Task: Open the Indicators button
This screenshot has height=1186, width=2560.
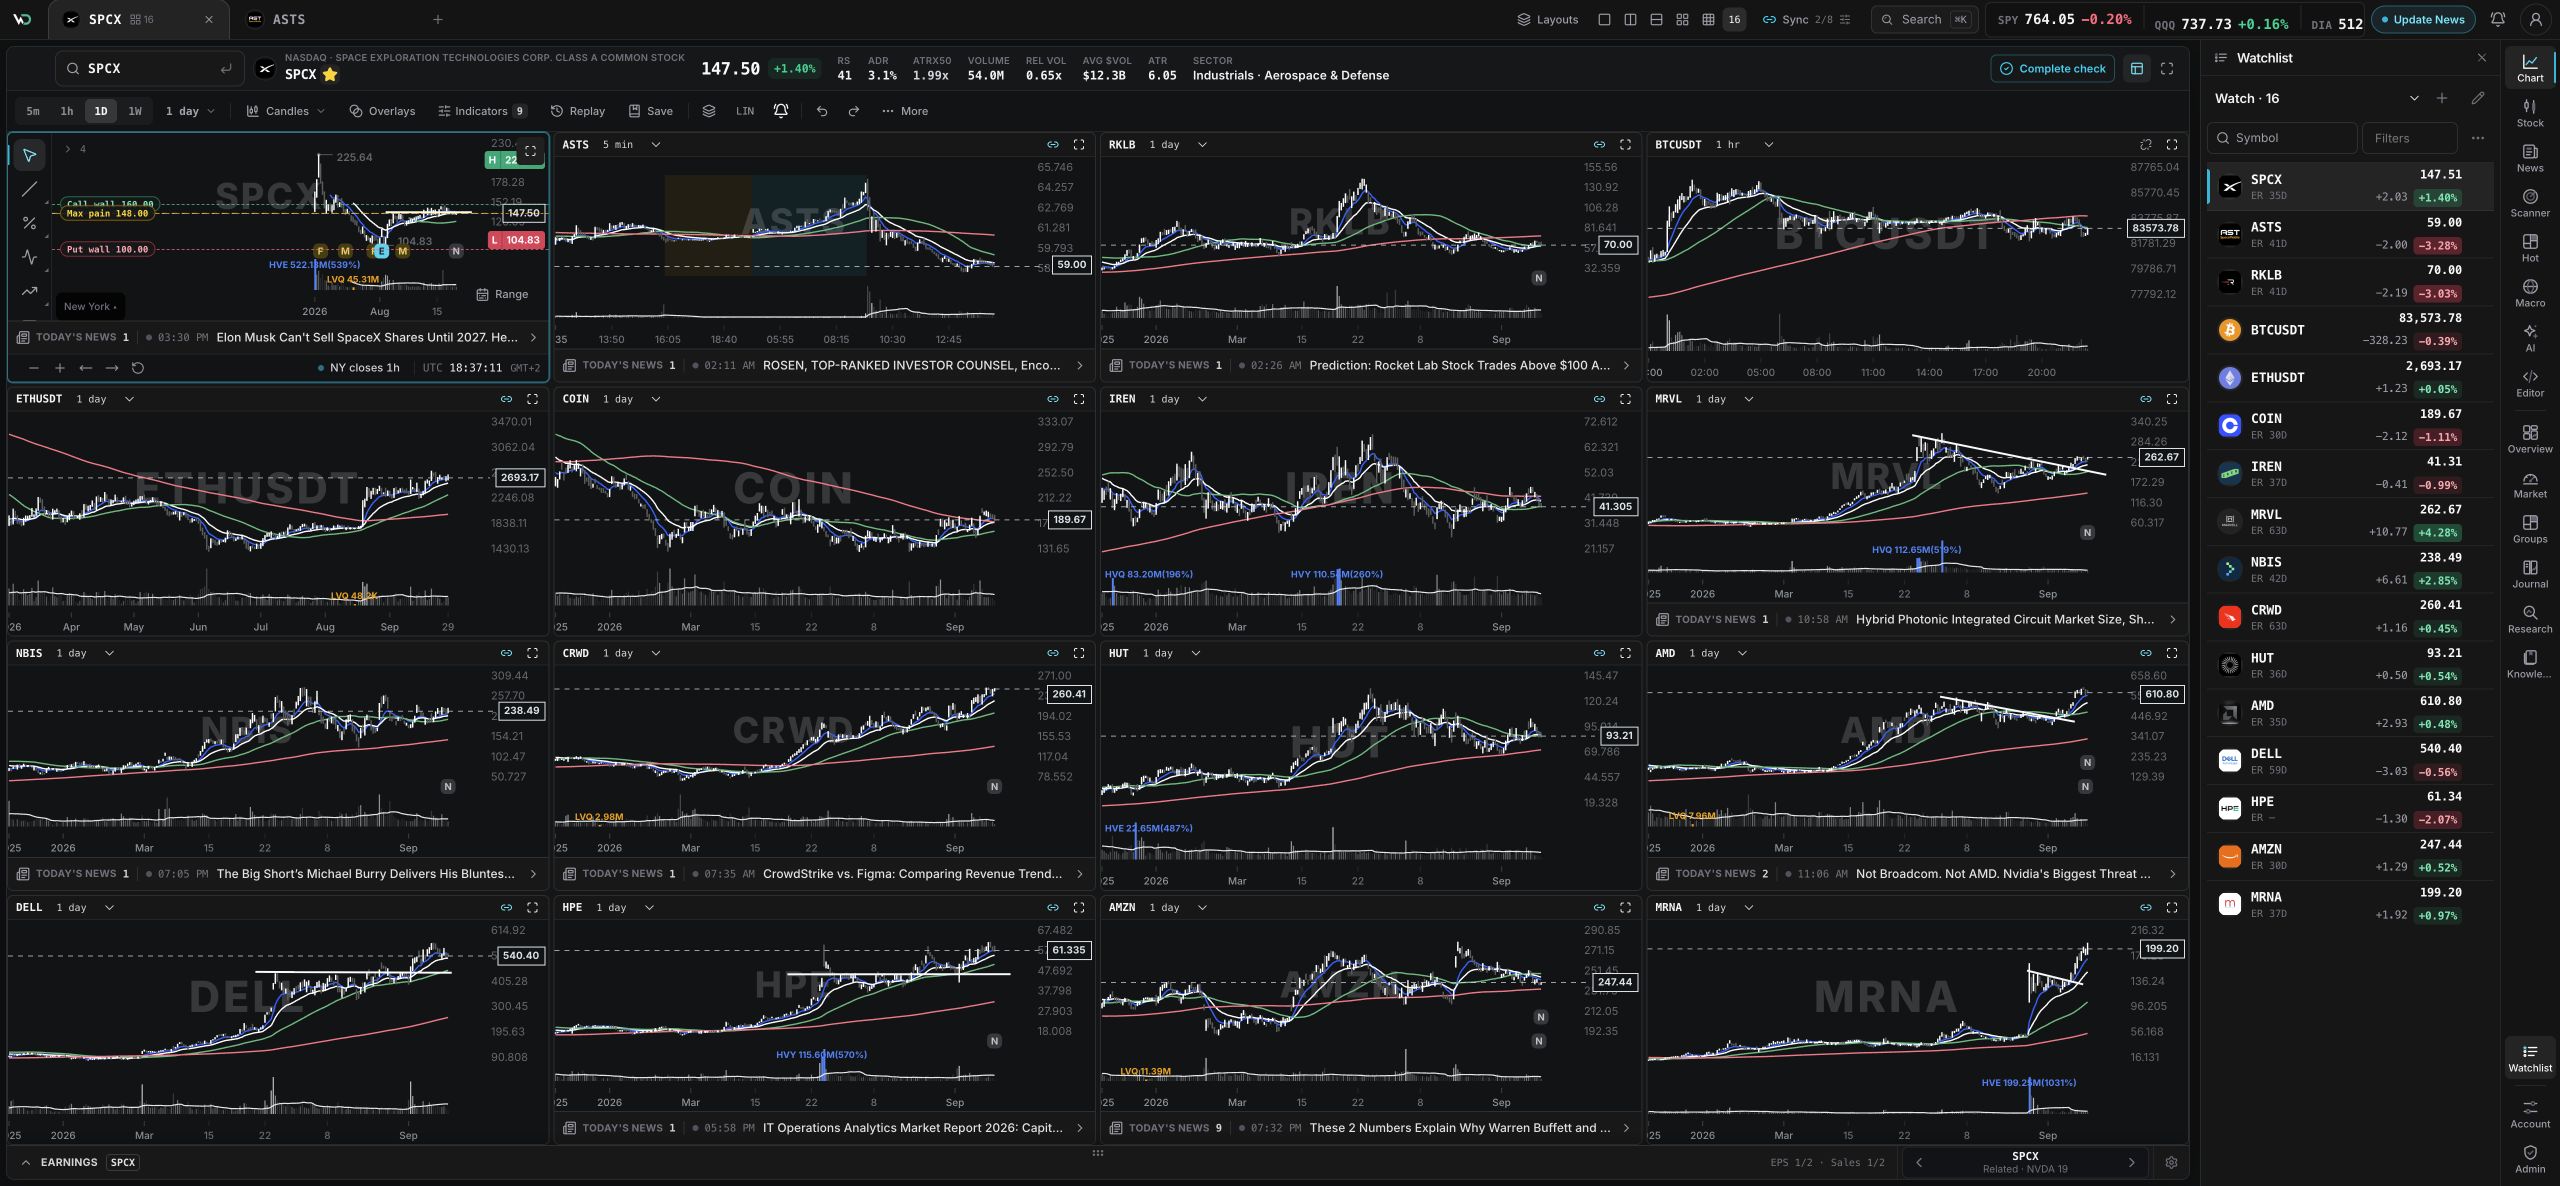Action: click(482, 111)
